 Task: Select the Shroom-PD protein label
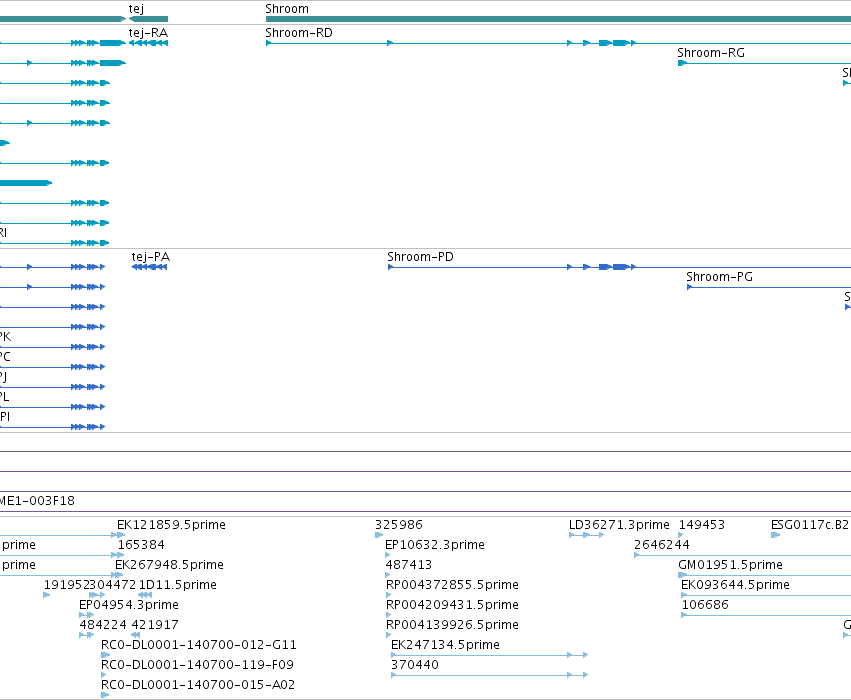[x=420, y=257]
